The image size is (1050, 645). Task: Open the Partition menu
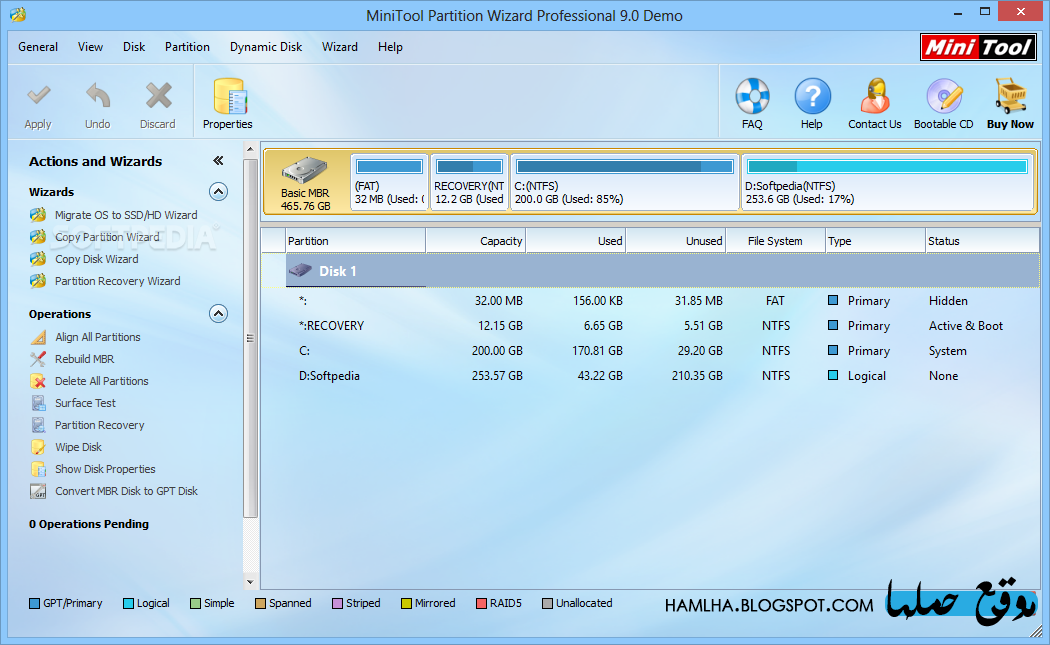click(x=188, y=47)
